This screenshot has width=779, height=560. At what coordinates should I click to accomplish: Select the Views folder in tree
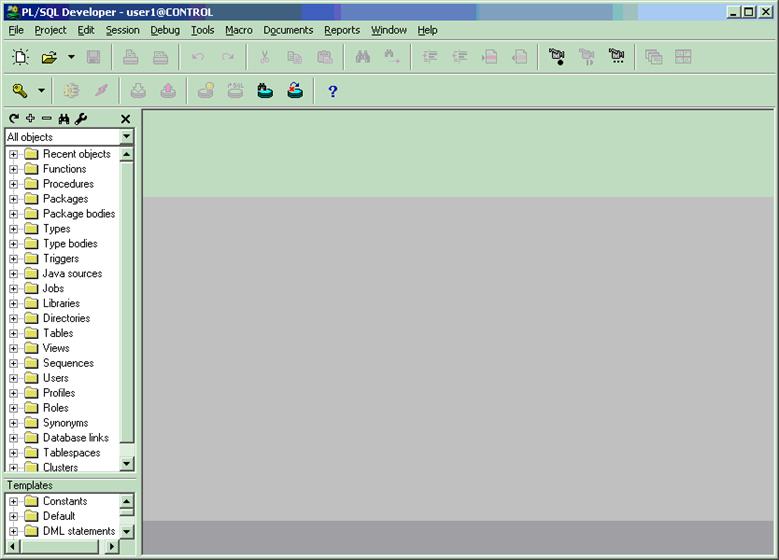pyautogui.click(x=56, y=348)
